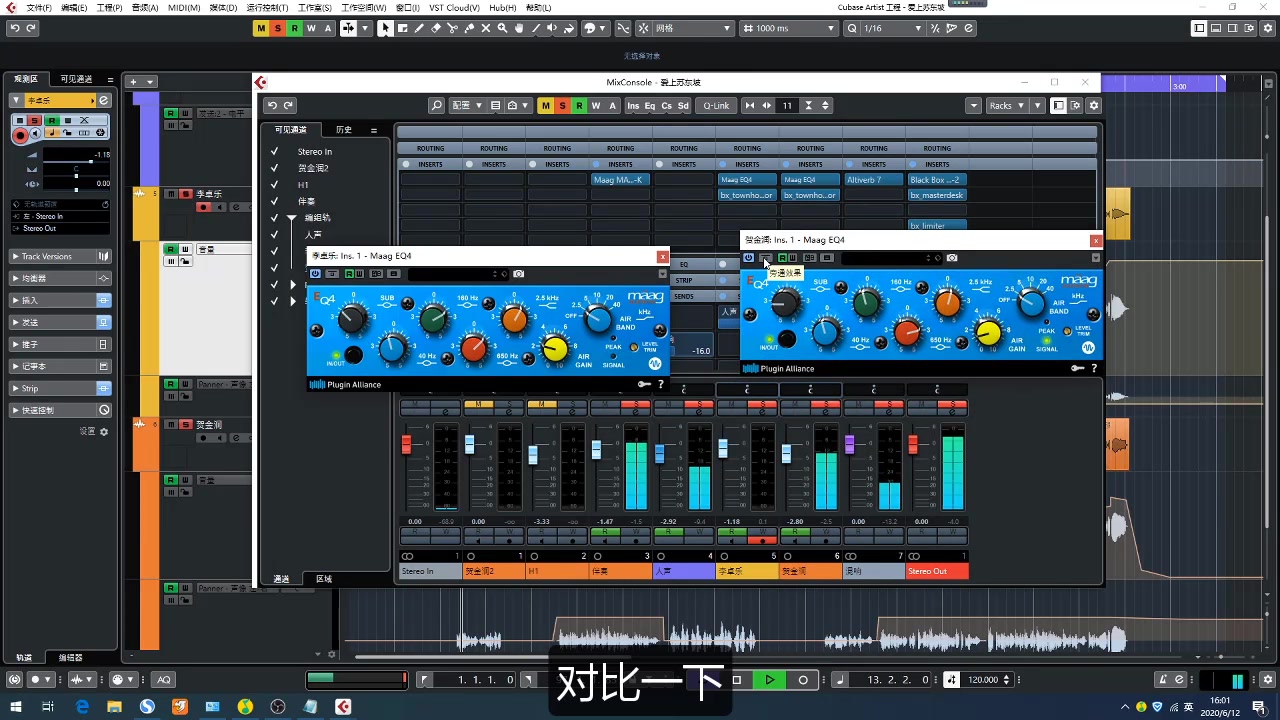Toggle global Solo S in MixConsole toolbar
Image resolution: width=1280 pixels, height=720 pixels.
pyautogui.click(x=562, y=105)
